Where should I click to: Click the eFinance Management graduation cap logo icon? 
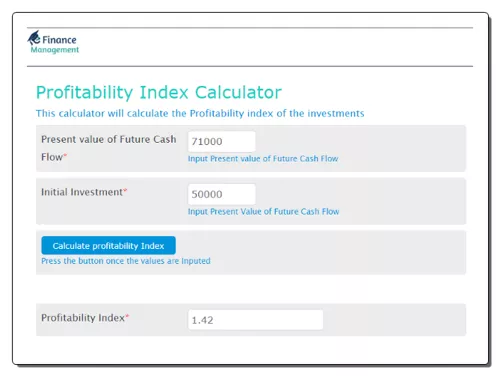(34, 38)
